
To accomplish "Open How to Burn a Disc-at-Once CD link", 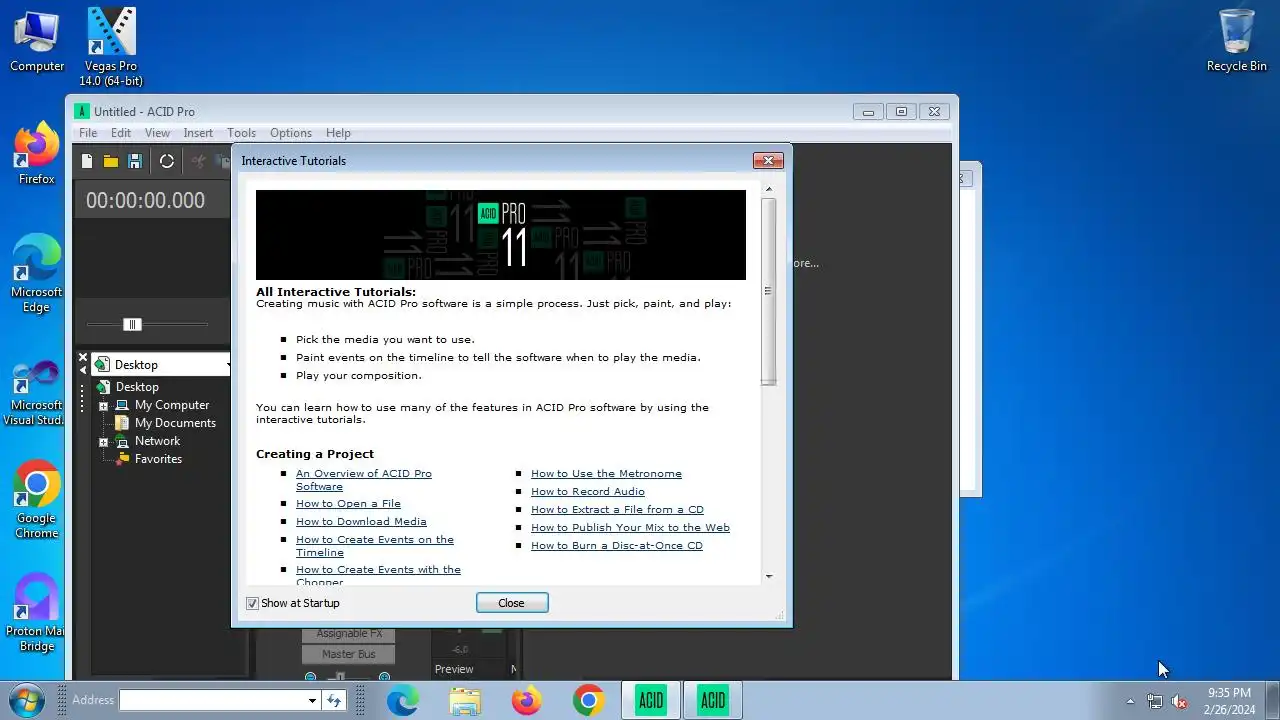I will point(617,546).
